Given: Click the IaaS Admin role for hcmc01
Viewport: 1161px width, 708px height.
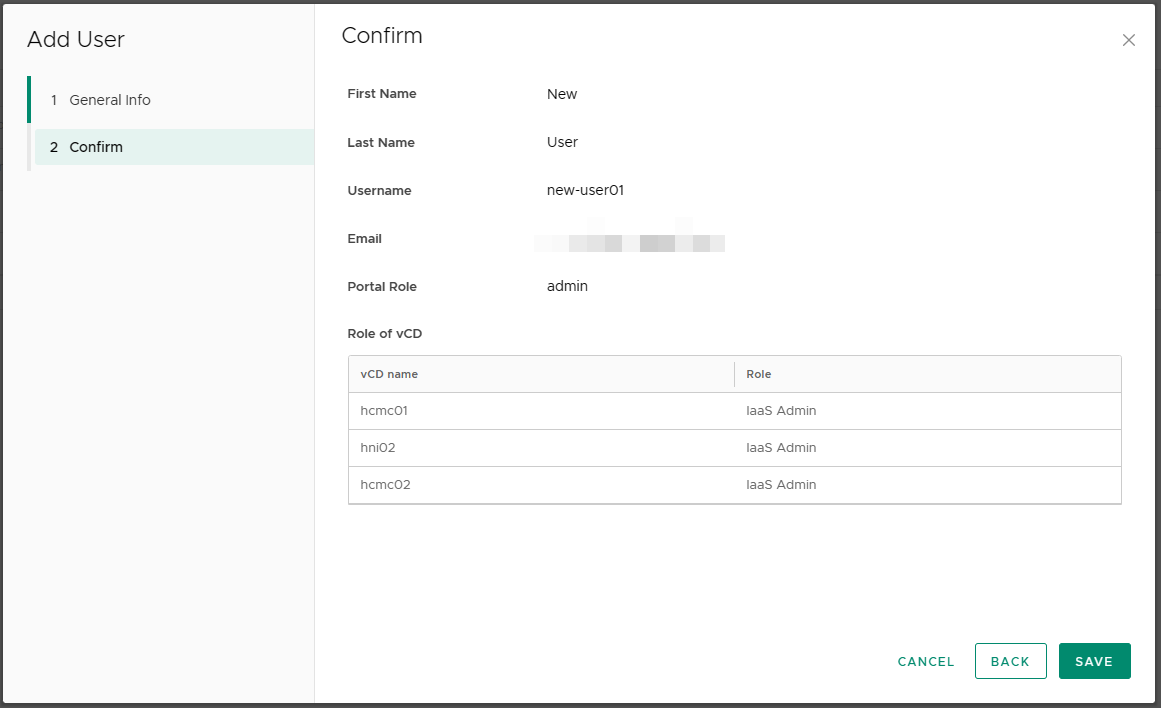Looking at the screenshot, I should [781, 411].
